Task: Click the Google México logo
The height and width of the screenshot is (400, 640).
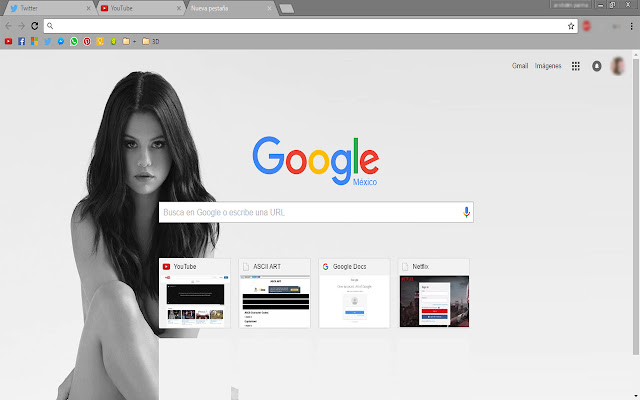Action: pyautogui.click(x=316, y=161)
